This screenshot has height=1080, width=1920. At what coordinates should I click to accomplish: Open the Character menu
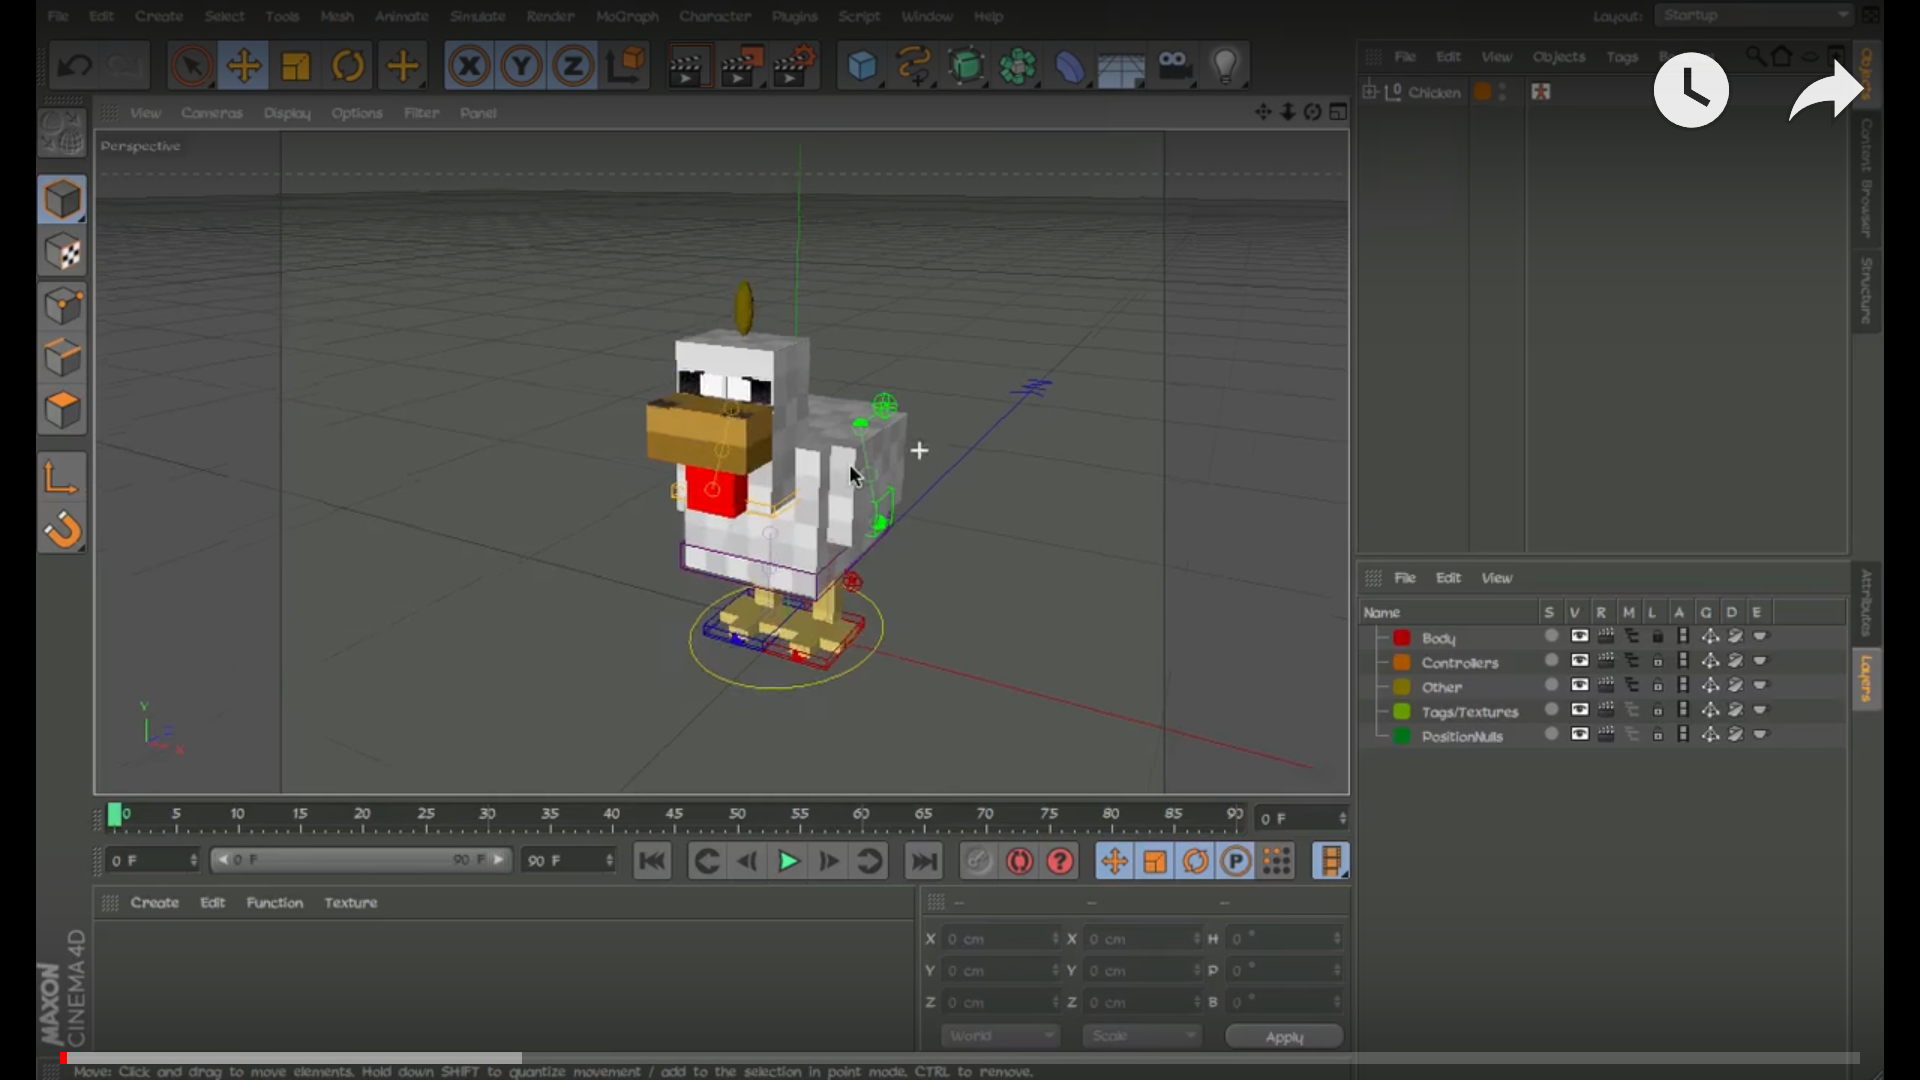tap(715, 16)
